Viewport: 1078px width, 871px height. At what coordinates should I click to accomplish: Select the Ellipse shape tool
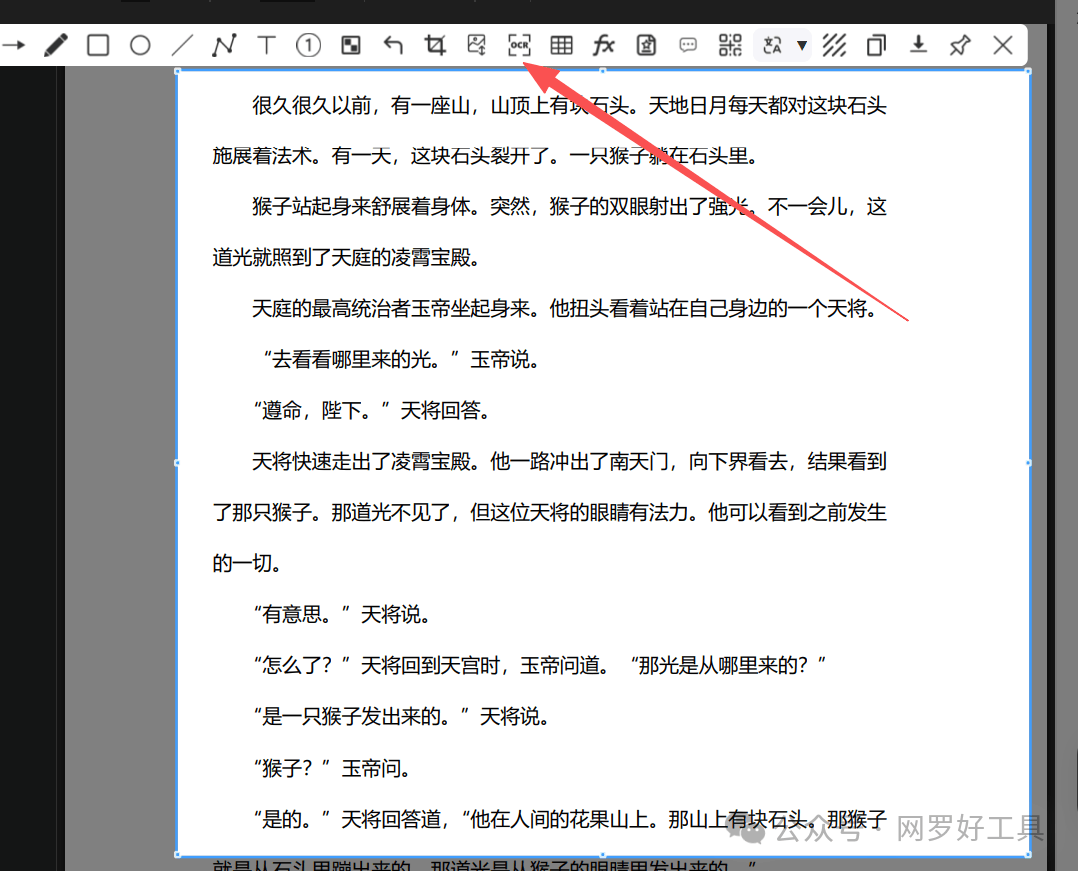[x=140, y=45]
